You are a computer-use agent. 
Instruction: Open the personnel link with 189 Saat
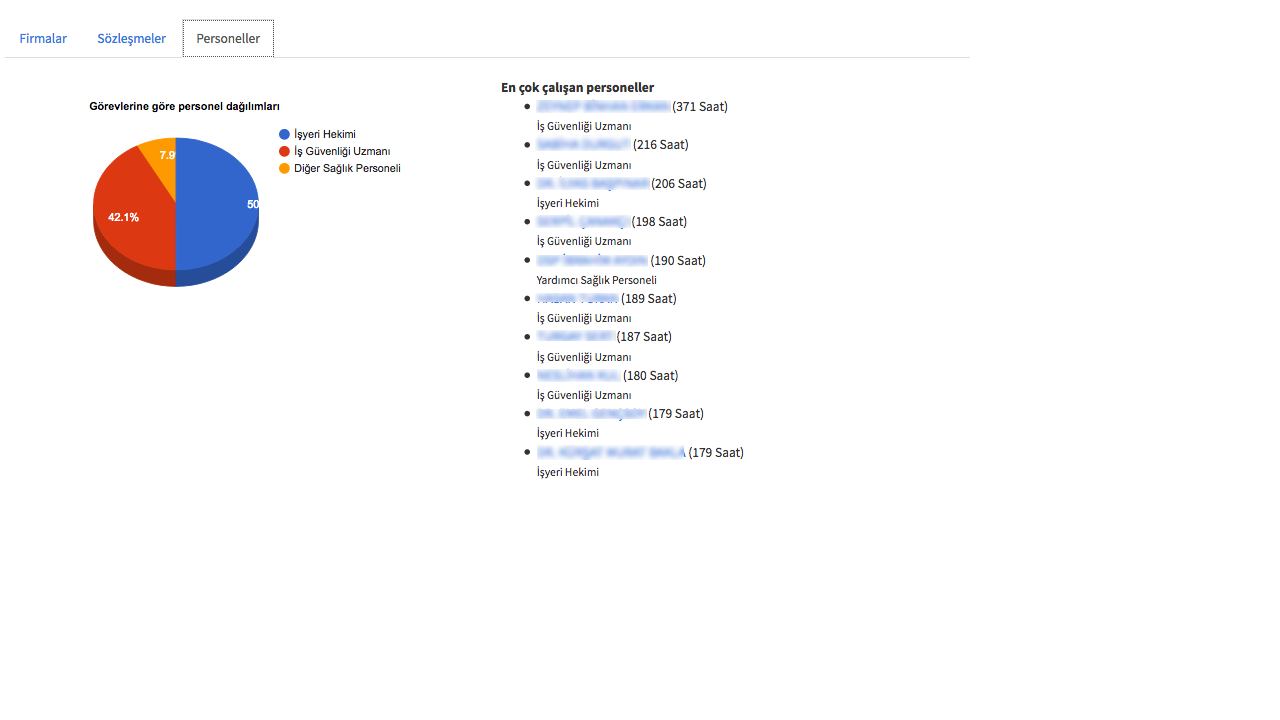point(577,299)
